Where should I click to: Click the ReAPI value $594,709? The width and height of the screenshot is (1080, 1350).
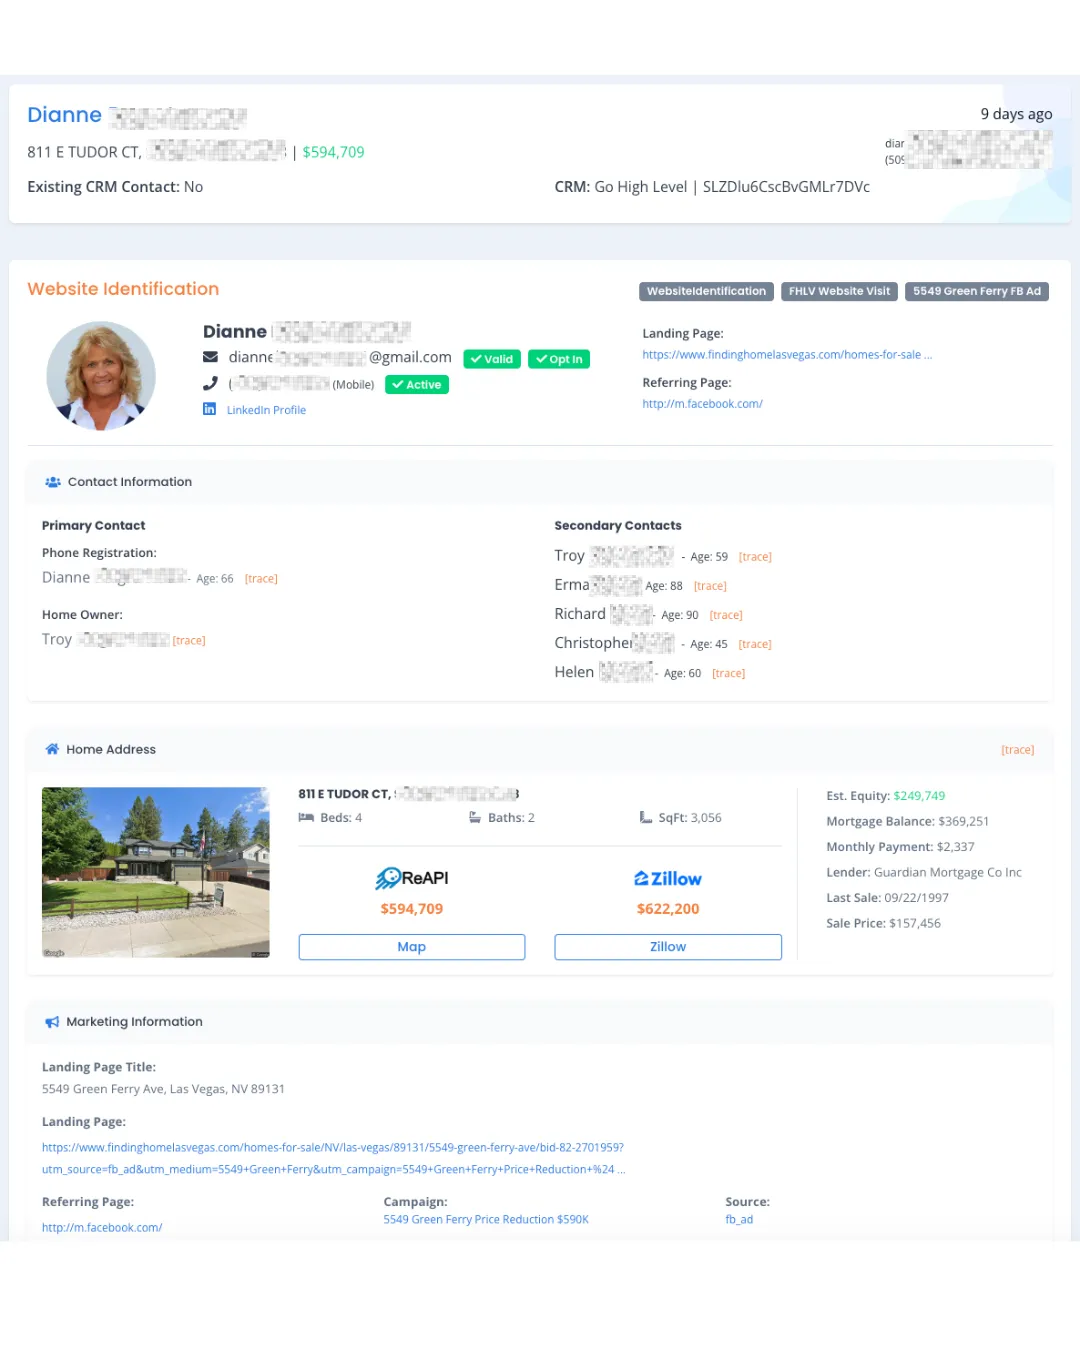(411, 909)
